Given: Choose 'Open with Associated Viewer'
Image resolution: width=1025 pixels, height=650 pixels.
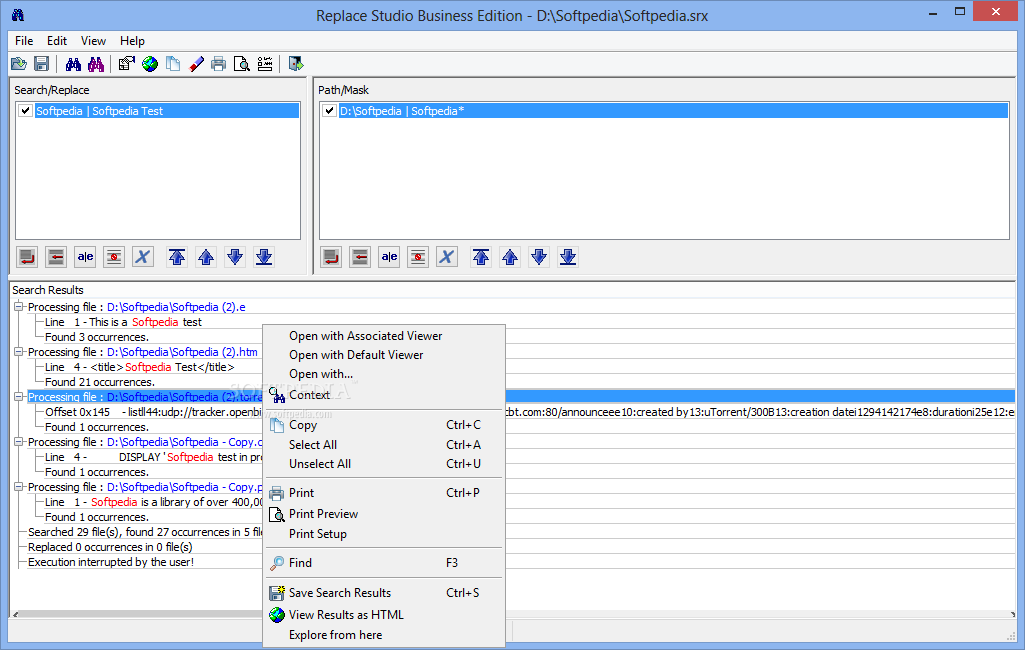Looking at the screenshot, I should tap(384, 335).
